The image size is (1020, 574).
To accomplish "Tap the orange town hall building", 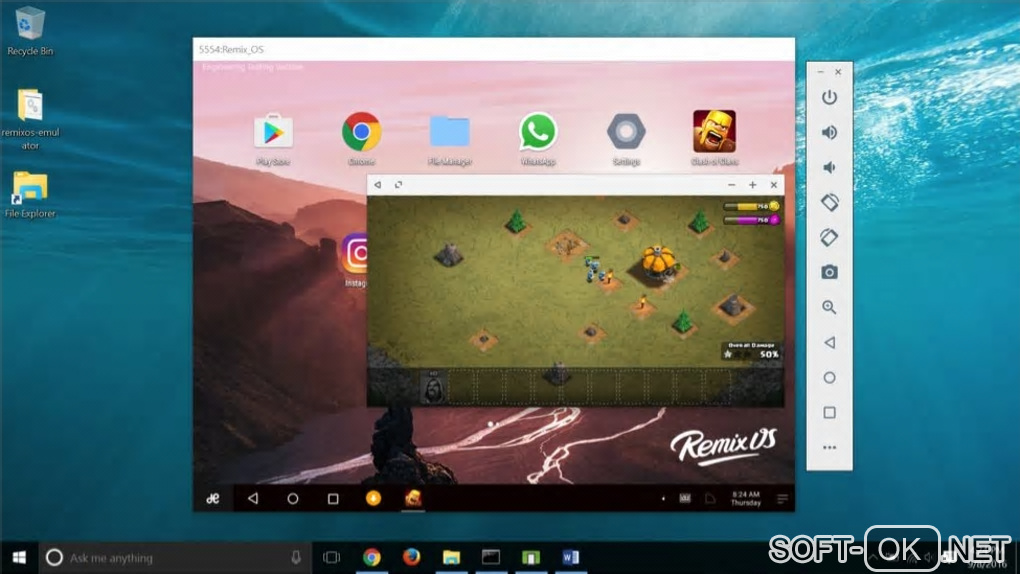I will [x=658, y=264].
